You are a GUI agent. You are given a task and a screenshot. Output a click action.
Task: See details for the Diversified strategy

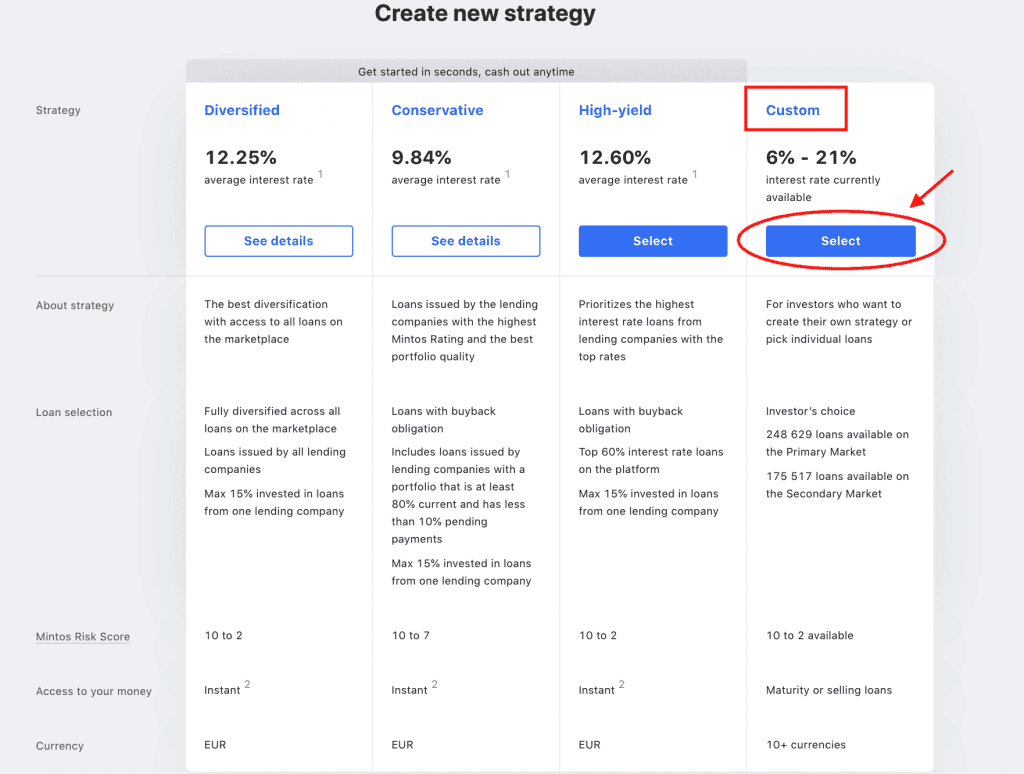[x=278, y=241]
